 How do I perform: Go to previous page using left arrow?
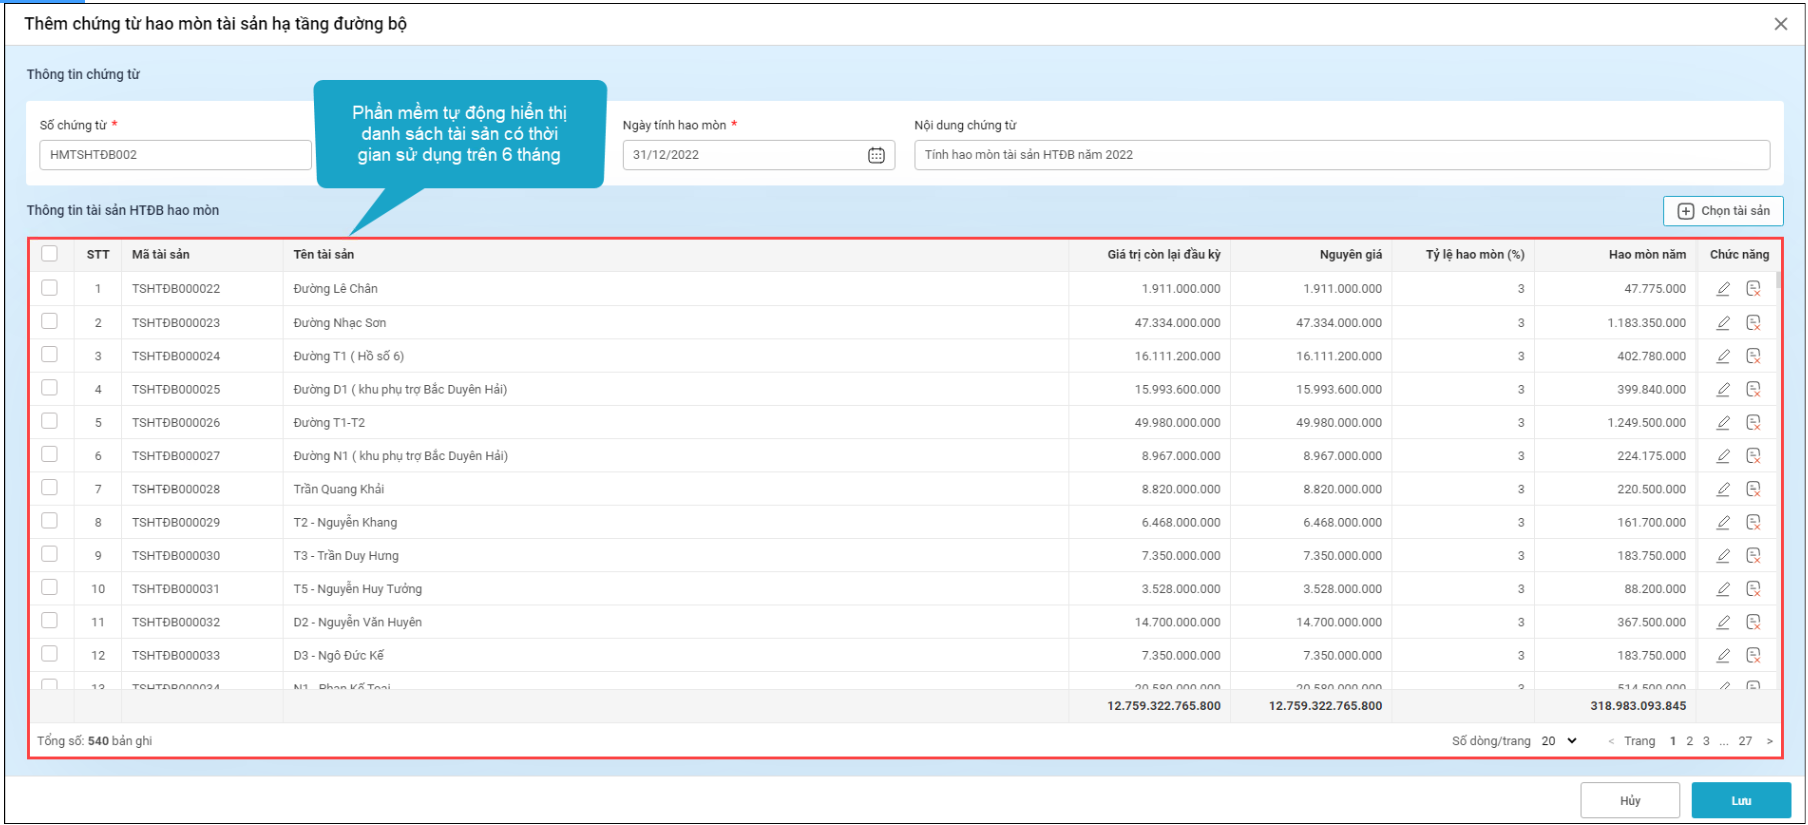tap(1611, 741)
